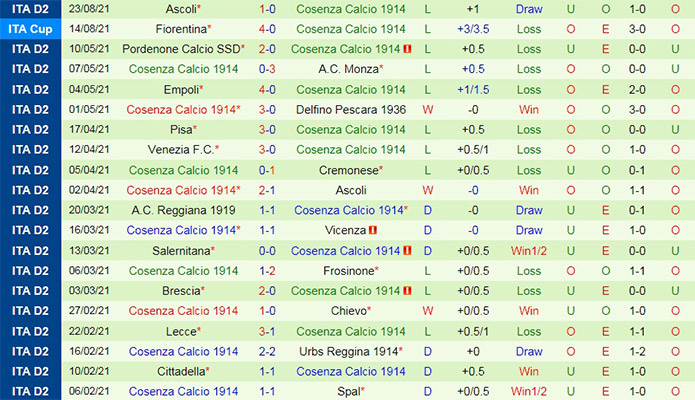
Task: Click red card icon beside Vicenza
Action: (x=372, y=230)
